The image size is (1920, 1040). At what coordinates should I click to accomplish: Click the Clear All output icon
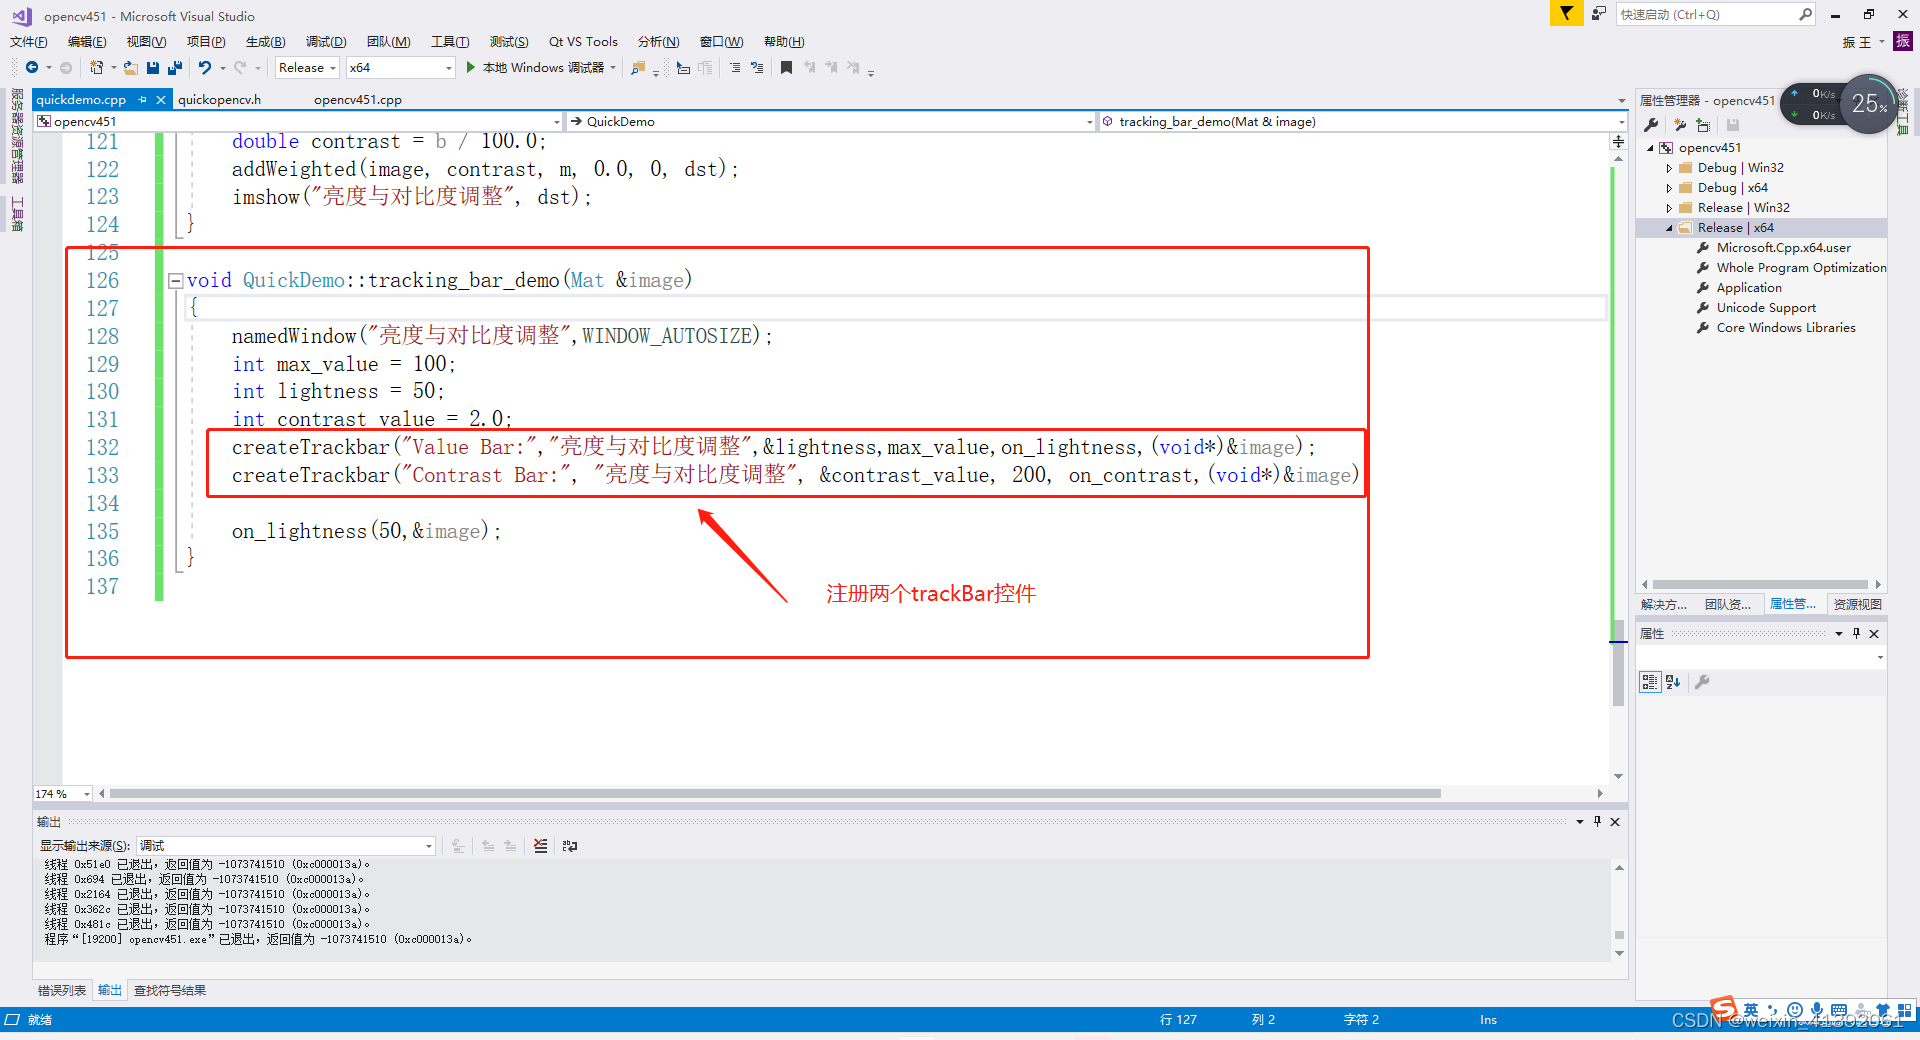point(540,845)
